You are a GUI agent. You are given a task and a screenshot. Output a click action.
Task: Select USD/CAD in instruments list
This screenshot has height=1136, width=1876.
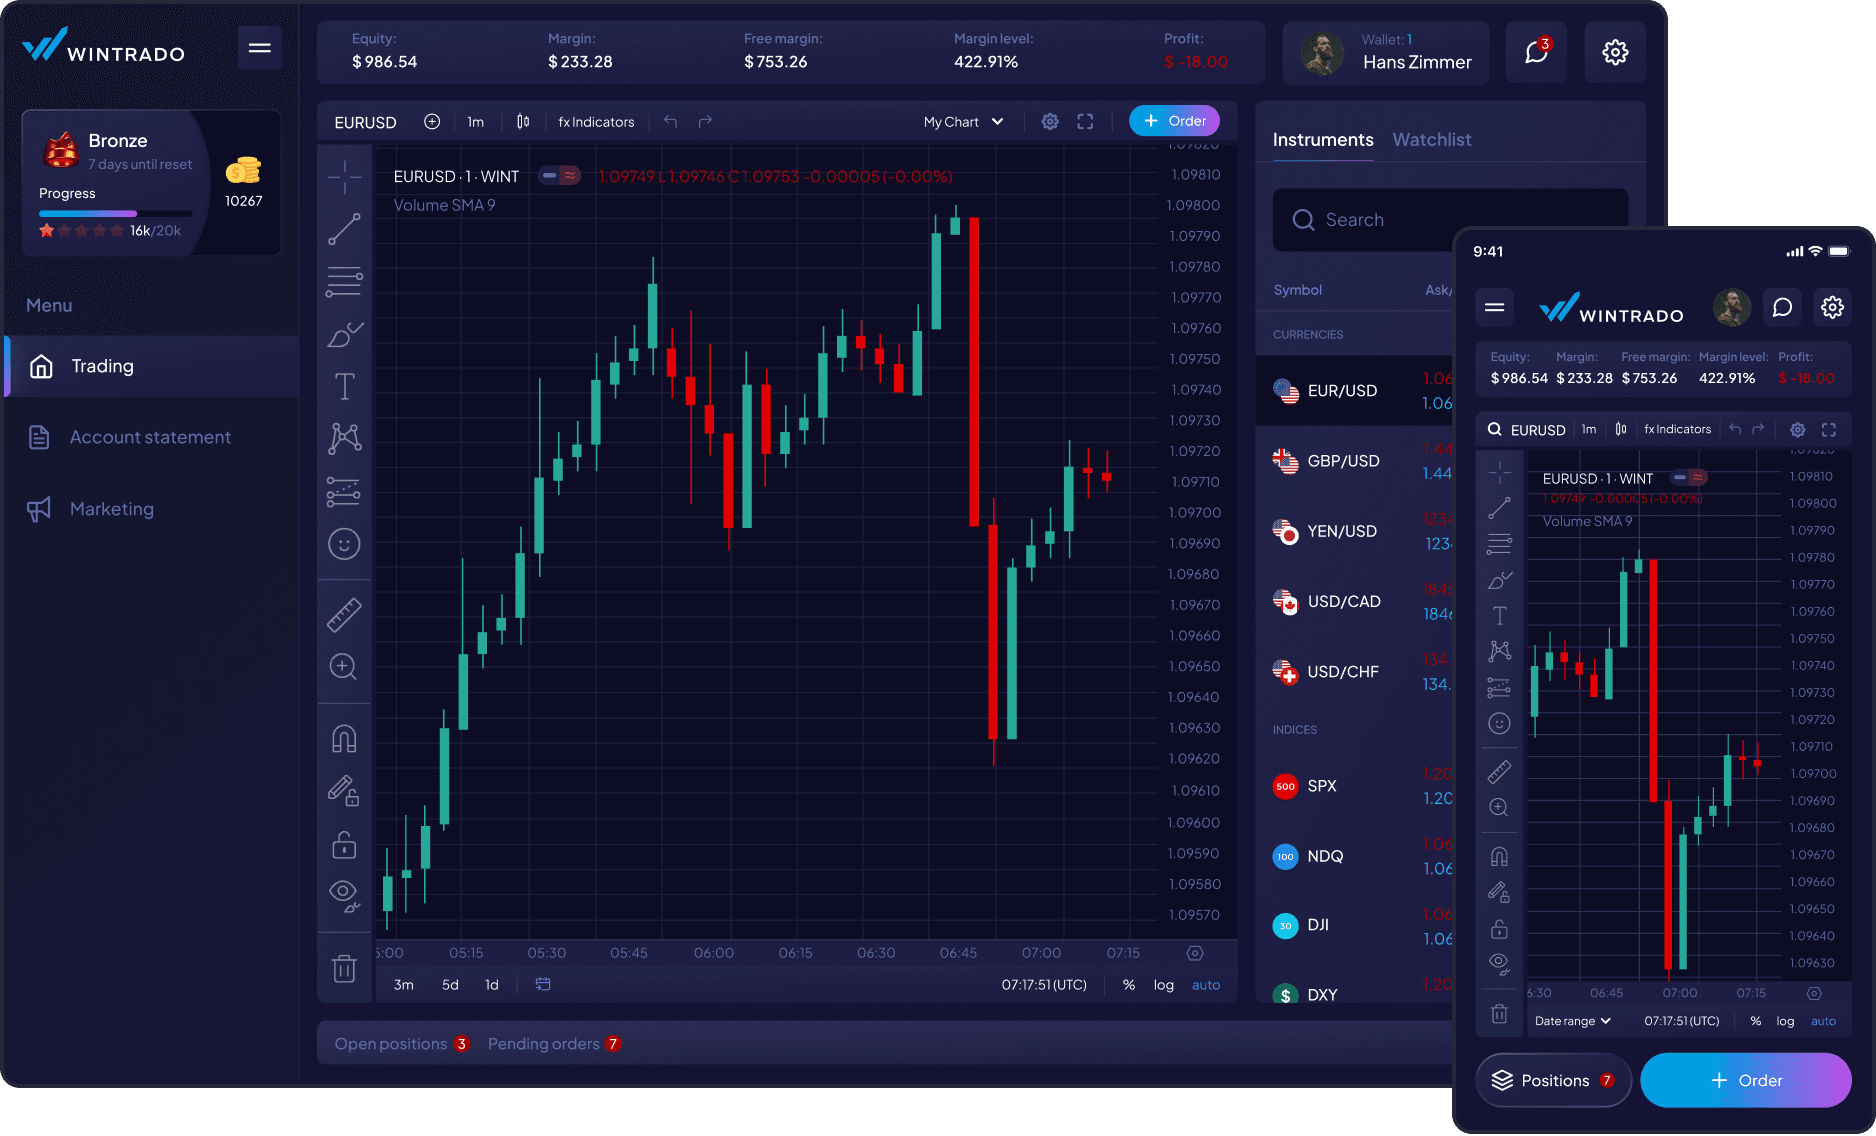click(1354, 601)
